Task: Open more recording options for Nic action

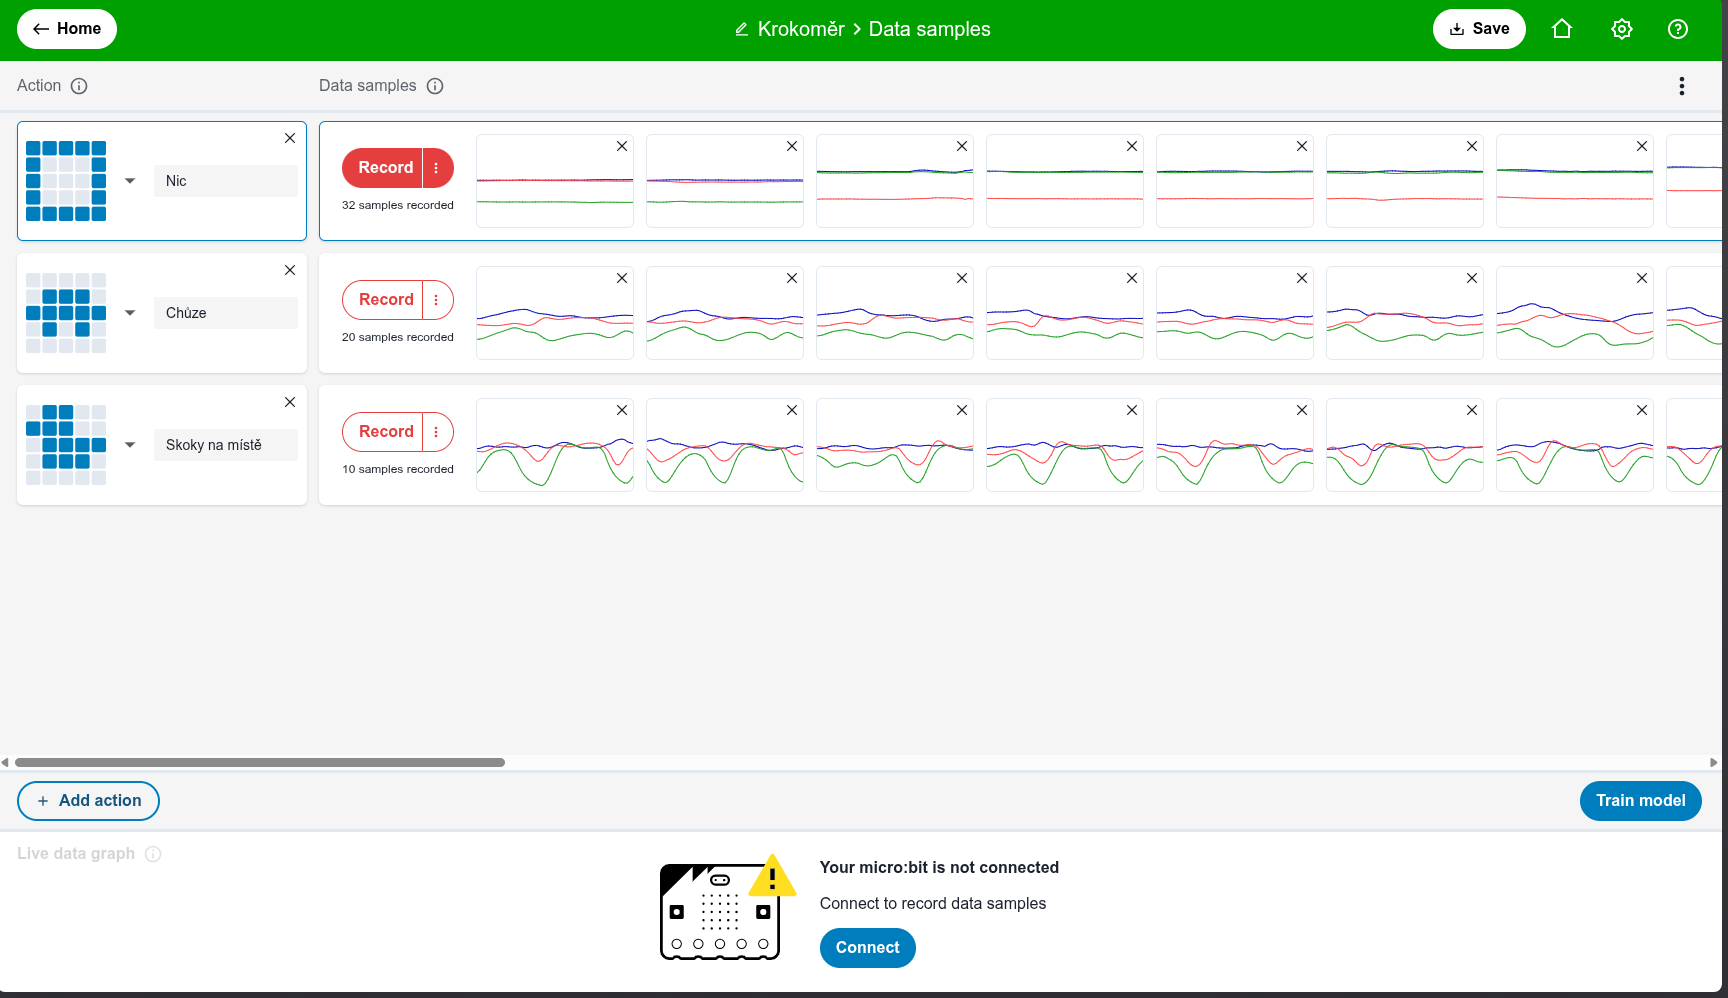Action: point(437,168)
